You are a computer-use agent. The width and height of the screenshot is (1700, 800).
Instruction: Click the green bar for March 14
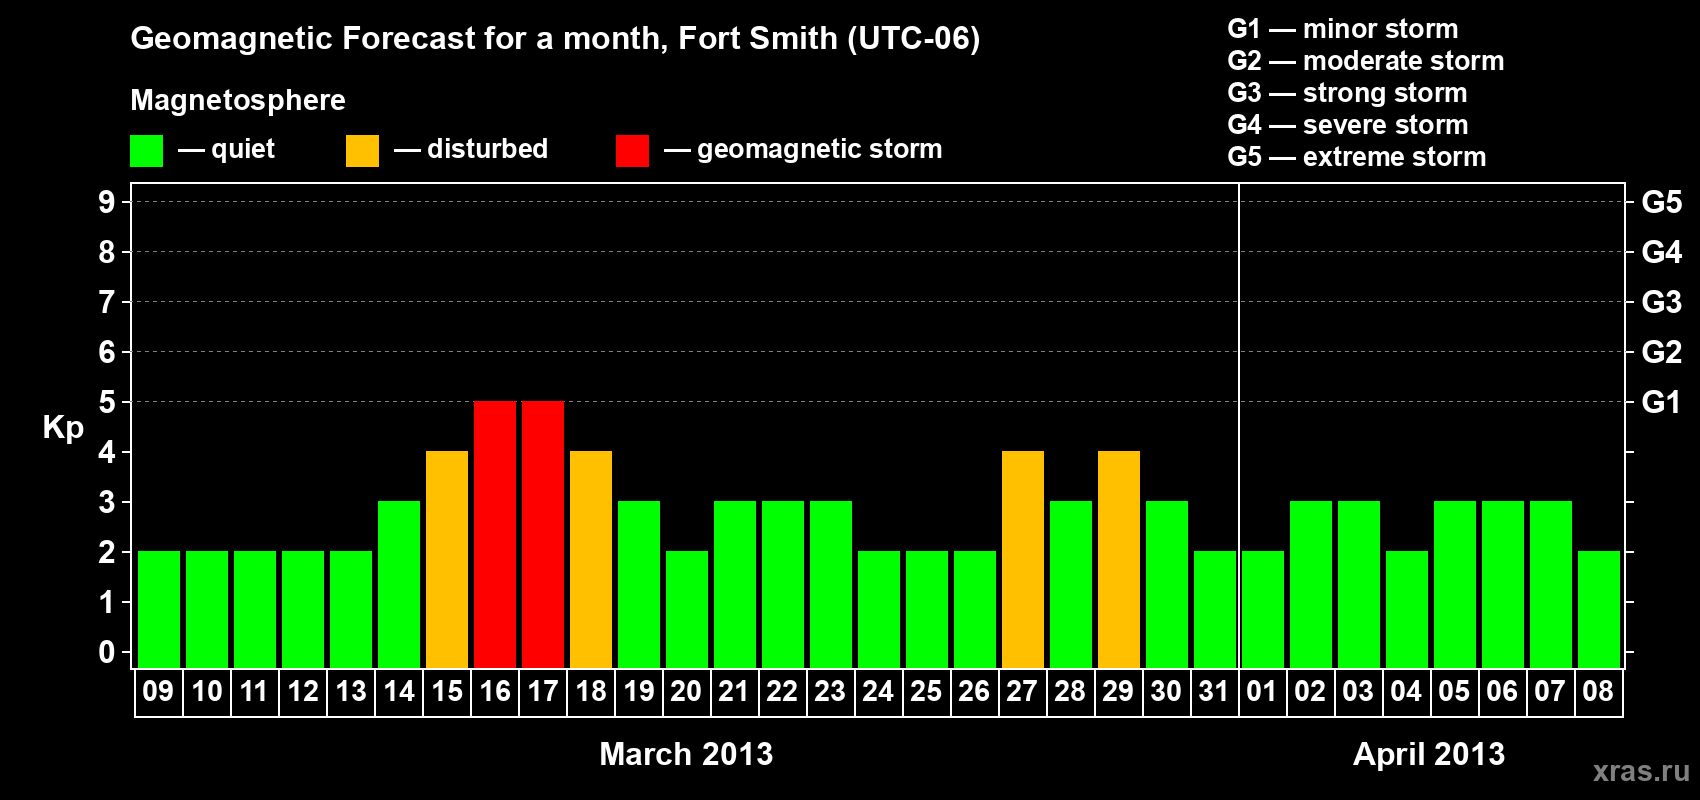pyautogui.click(x=399, y=585)
